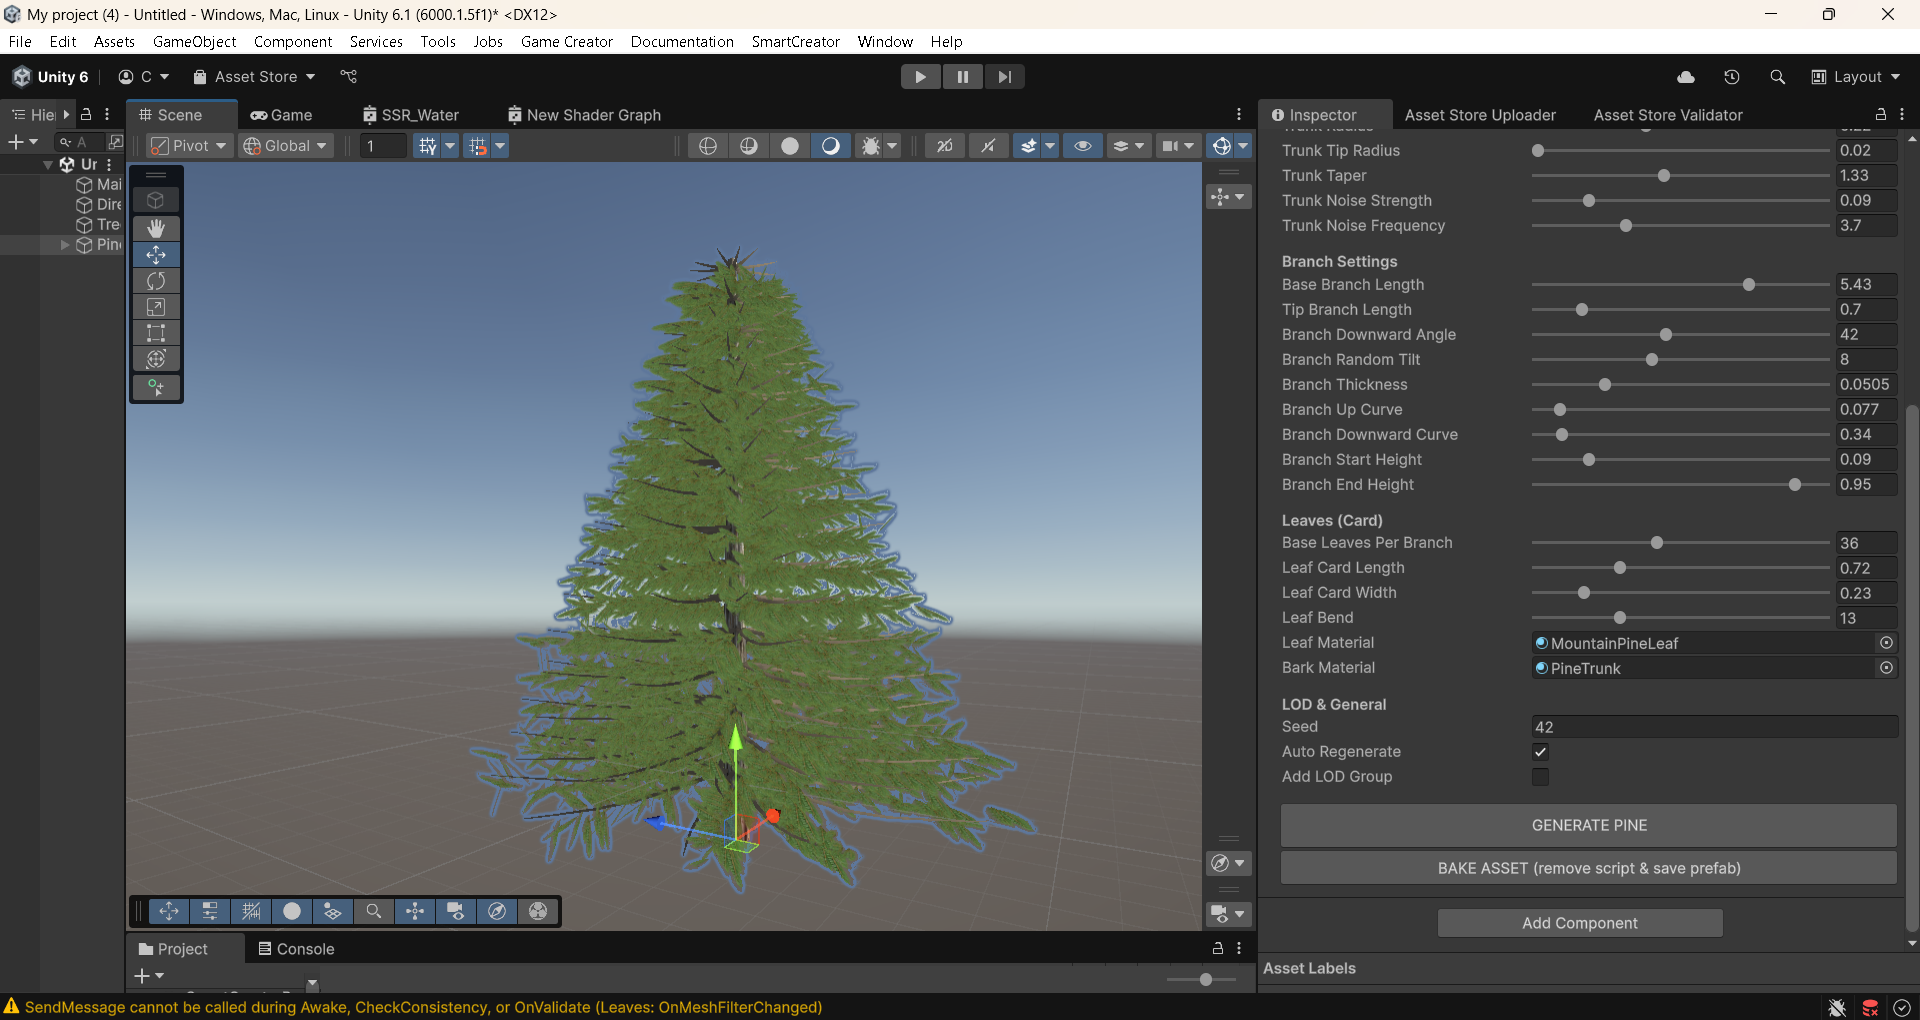The image size is (1920, 1020).
Task: Select the Scale tool
Action: [156, 307]
